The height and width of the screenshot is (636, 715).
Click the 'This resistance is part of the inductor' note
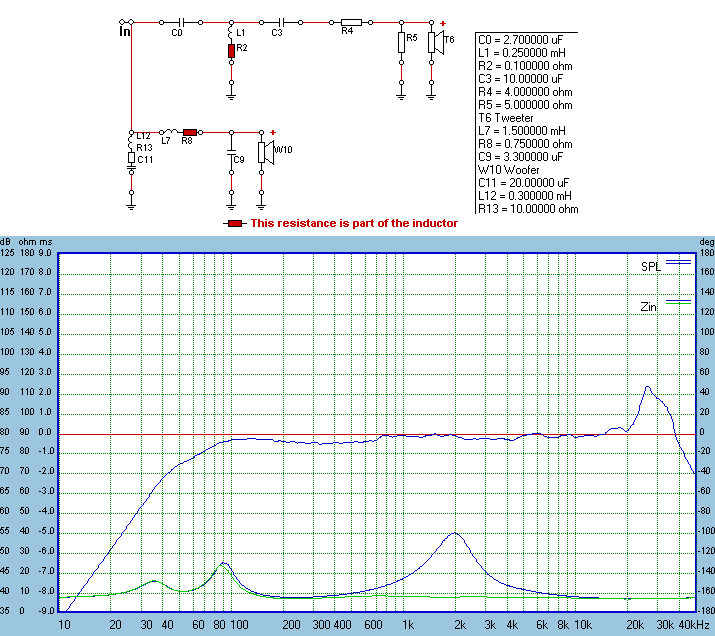354,224
